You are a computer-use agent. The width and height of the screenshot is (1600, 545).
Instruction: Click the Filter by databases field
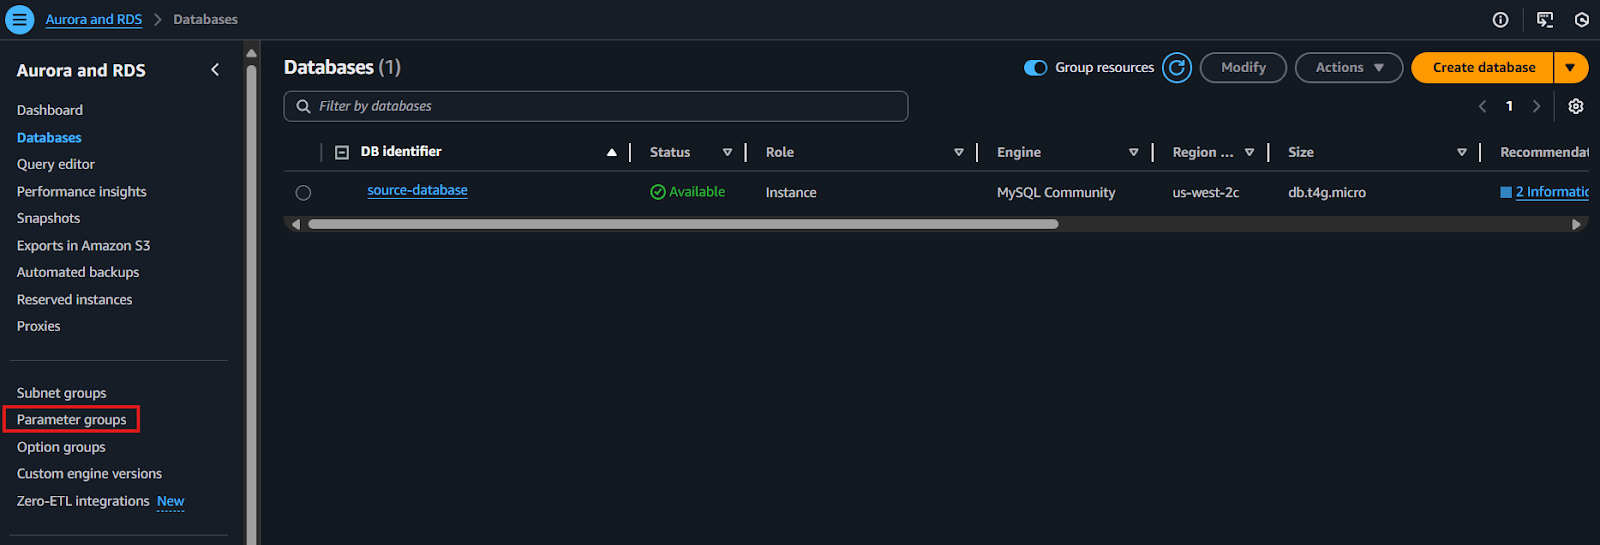pos(596,106)
